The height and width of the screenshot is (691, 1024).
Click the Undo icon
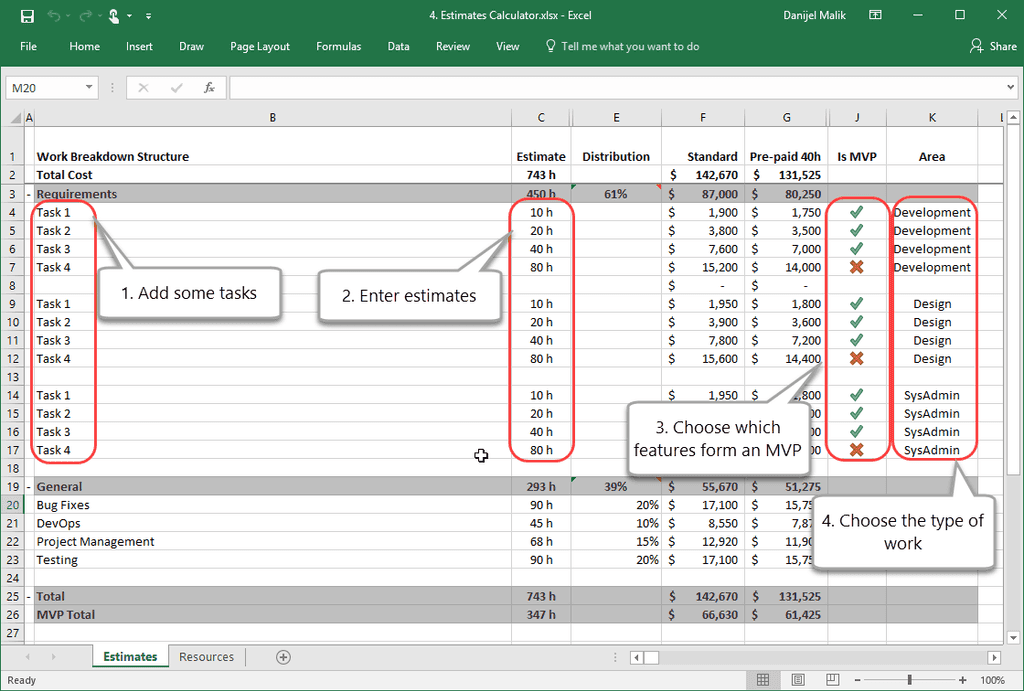[x=55, y=15]
